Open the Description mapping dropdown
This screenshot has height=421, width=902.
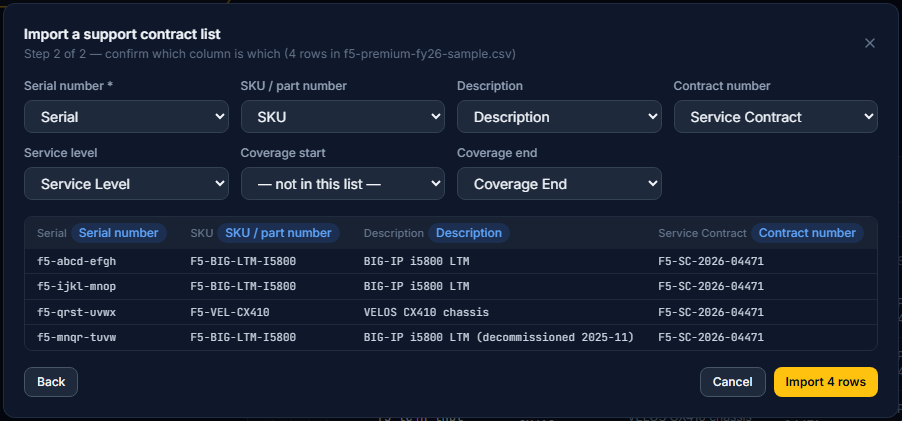[559, 117]
